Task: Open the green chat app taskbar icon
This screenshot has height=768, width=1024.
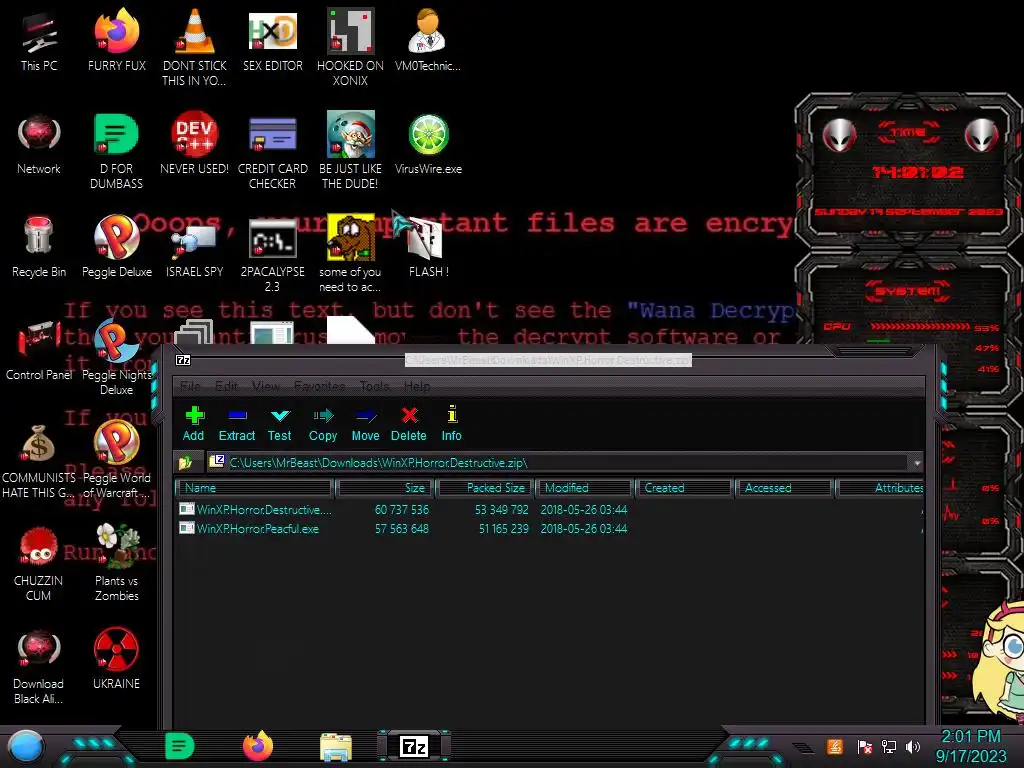Action: (179, 746)
